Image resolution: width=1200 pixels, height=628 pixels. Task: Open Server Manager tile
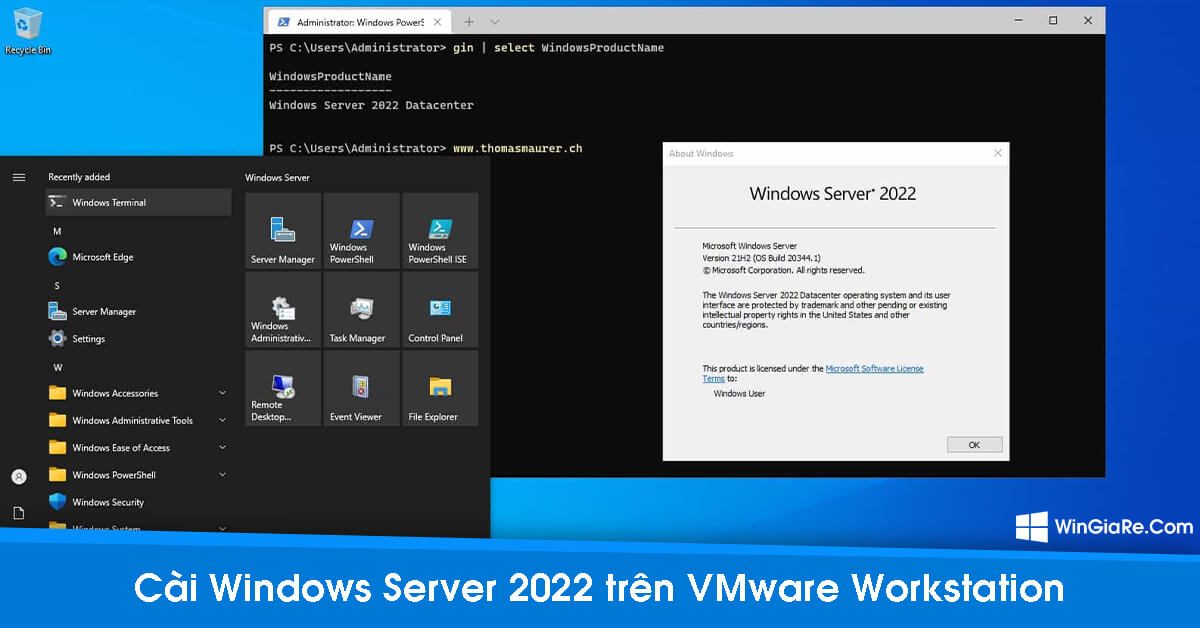[x=283, y=231]
